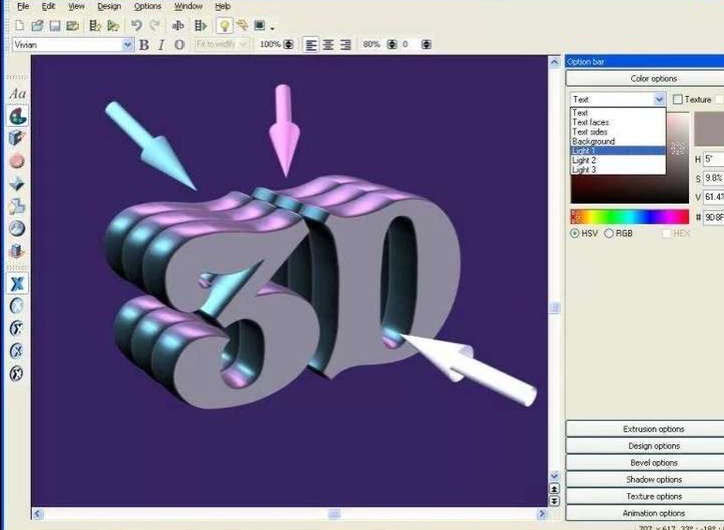Click the Undo arrow icon

[136, 25]
